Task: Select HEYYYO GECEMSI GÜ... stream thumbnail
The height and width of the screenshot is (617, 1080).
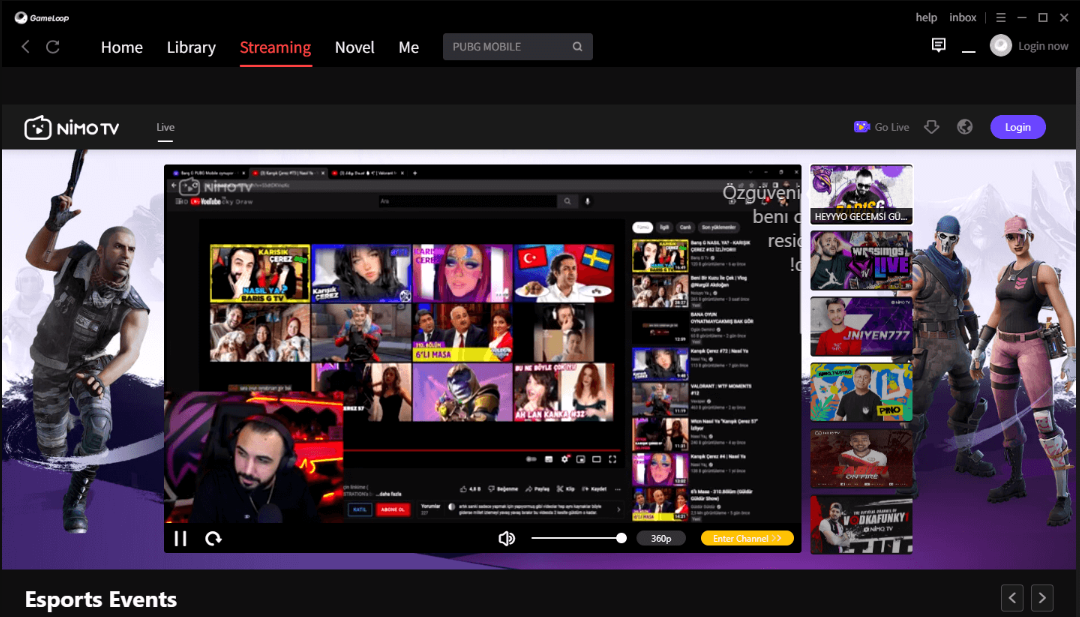Action: coord(862,194)
